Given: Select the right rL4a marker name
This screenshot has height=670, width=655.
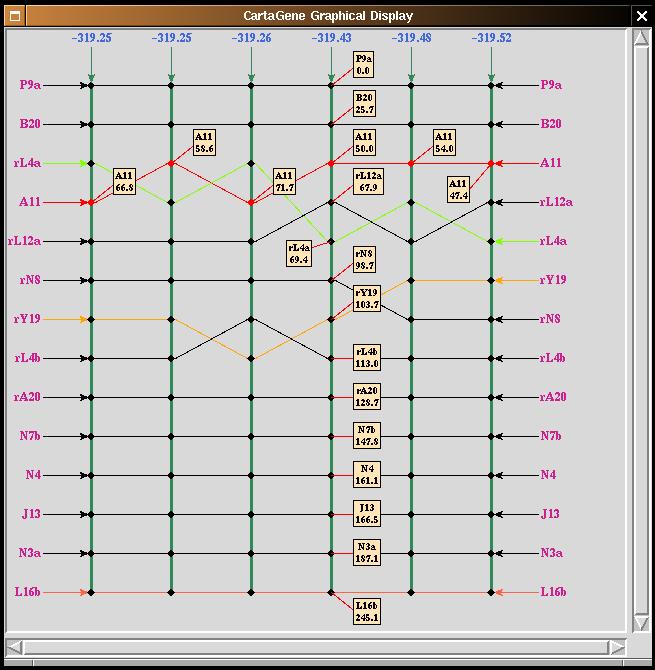Looking at the screenshot, I should pyautogui.click(x=554, y=241).
